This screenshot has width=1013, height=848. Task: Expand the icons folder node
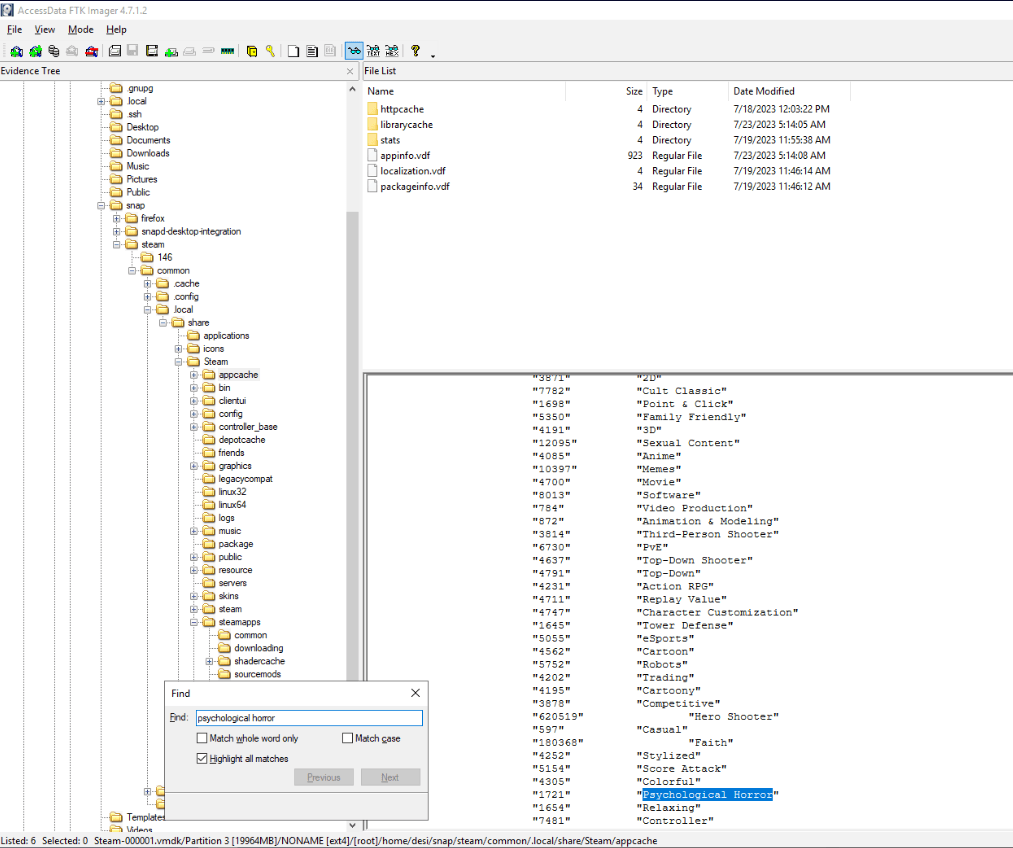click(178, 349)
